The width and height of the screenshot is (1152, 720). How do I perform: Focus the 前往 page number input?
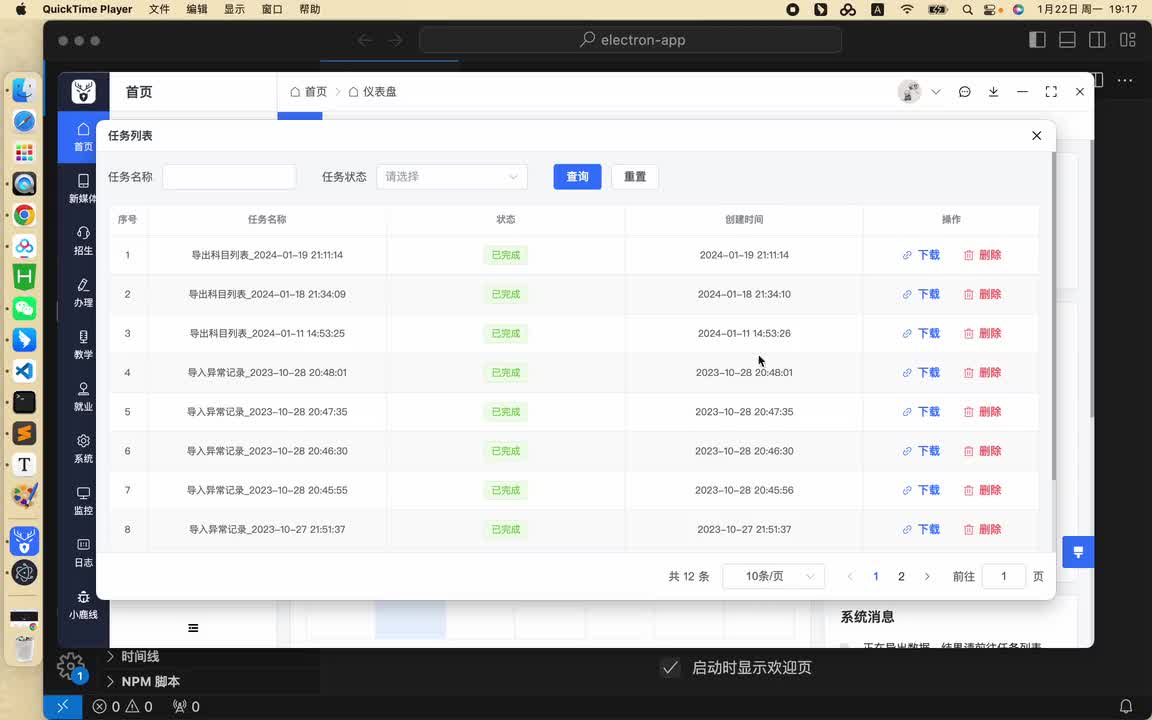coord(1003,576)
